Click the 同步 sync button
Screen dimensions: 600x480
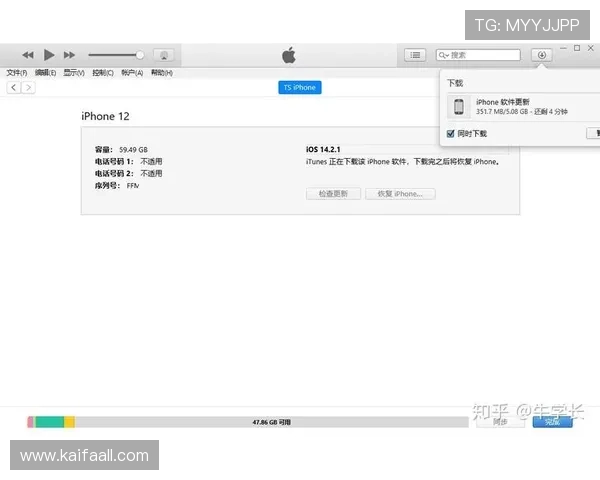click(x=500, y=422)
